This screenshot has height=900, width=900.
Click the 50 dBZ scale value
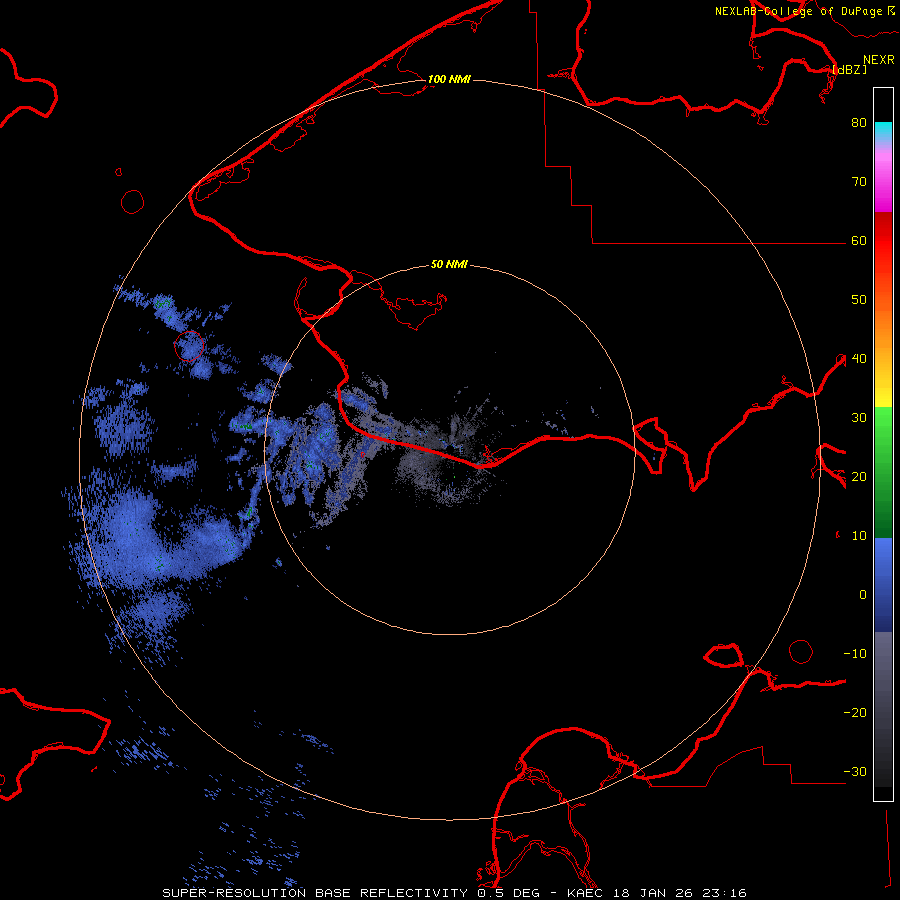click(x=859, y=300)
